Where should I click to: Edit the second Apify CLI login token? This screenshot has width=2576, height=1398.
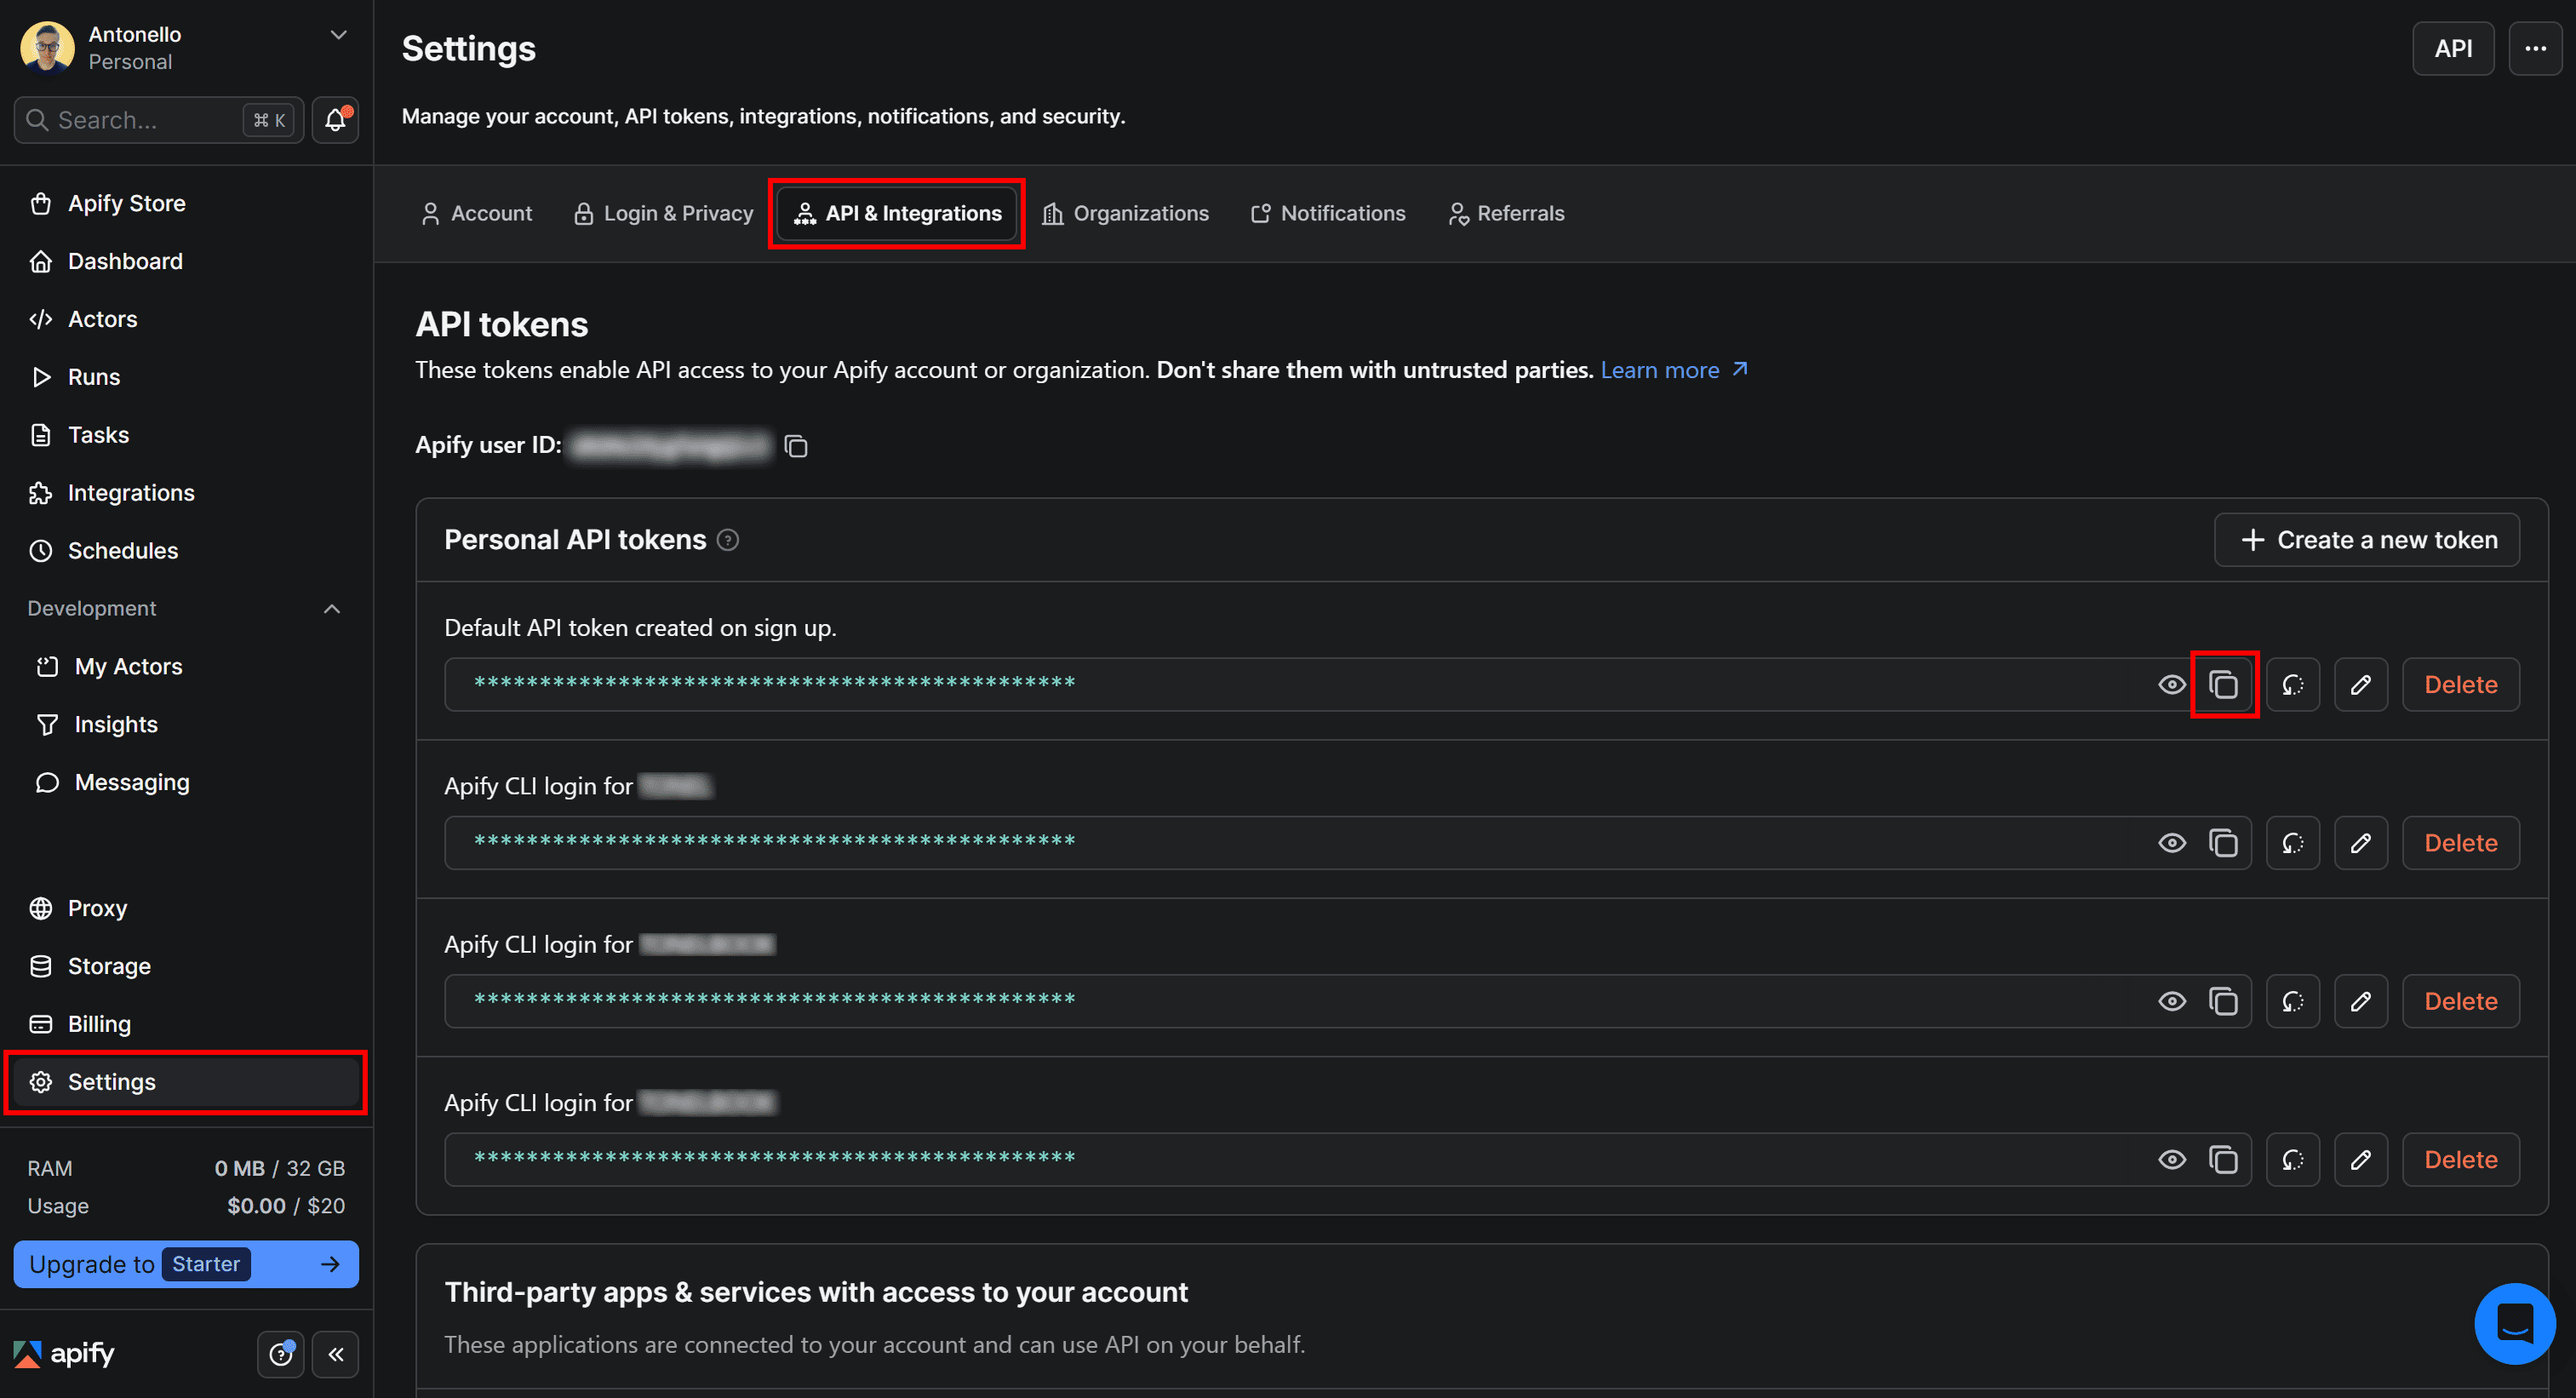(x=2361, y=1001)
